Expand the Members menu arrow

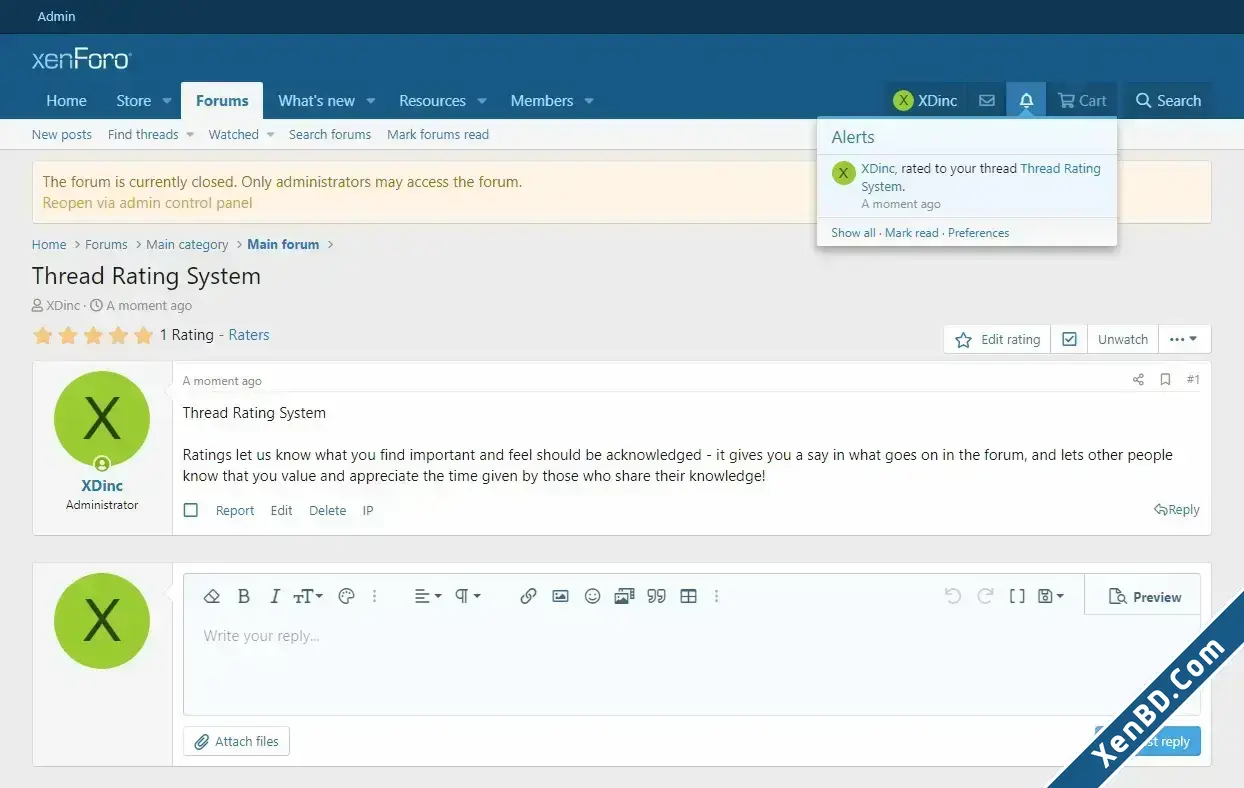[589, 101]
